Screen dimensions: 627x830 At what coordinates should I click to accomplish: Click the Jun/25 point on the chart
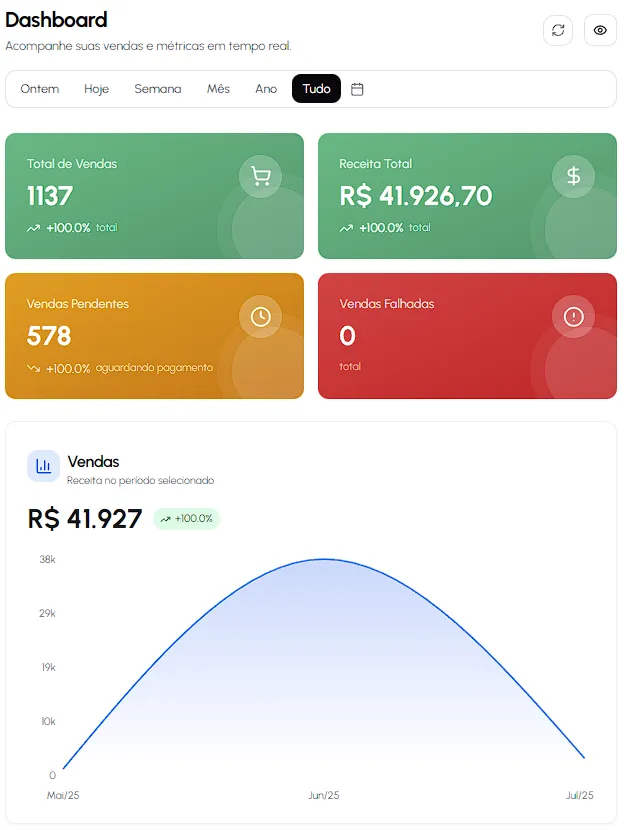click(x=322, y=560)
